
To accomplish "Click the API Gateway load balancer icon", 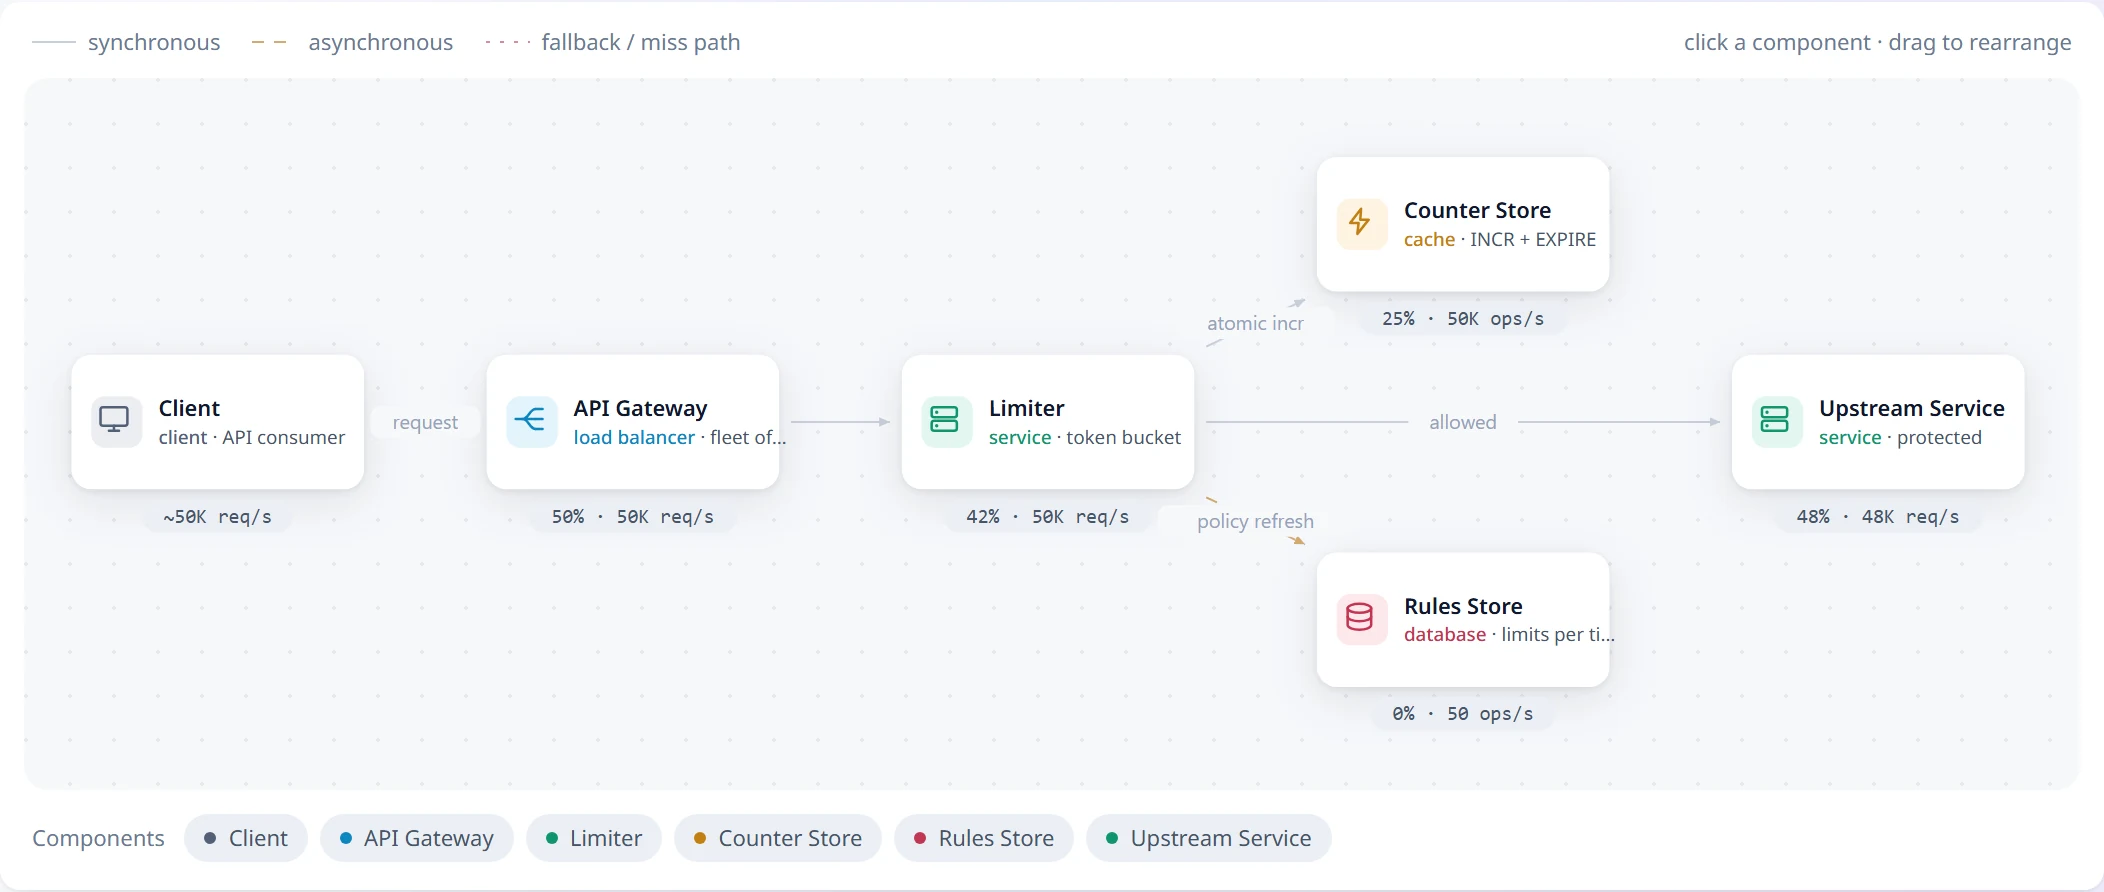I will (531, 421).
